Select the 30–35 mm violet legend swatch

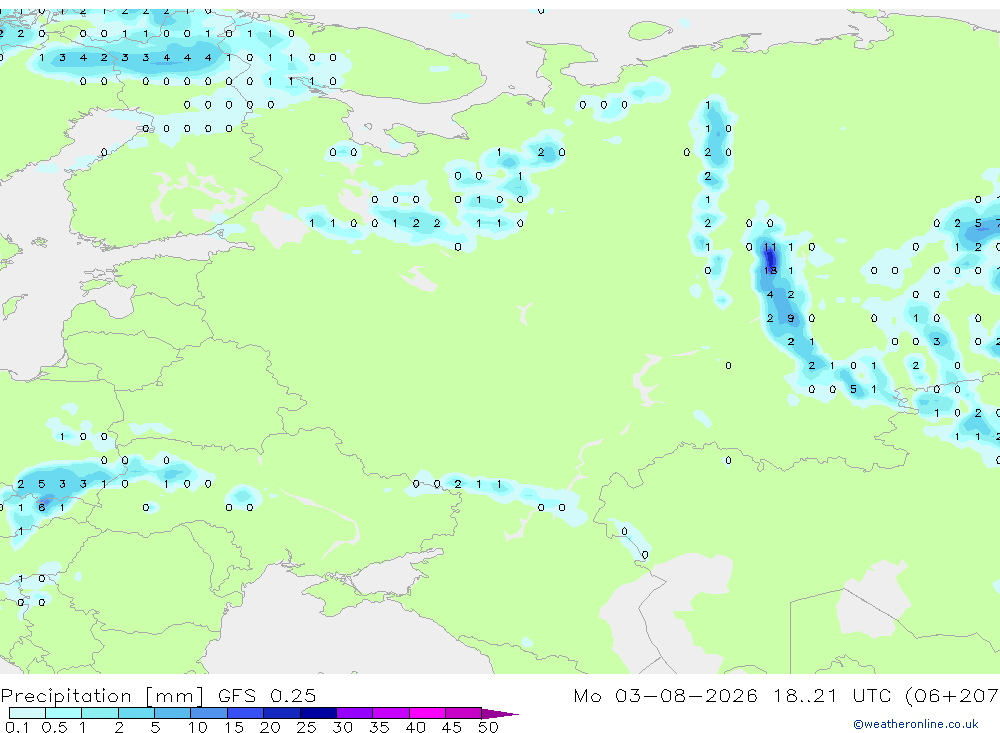pyautogui.click(x=355, y=713)
